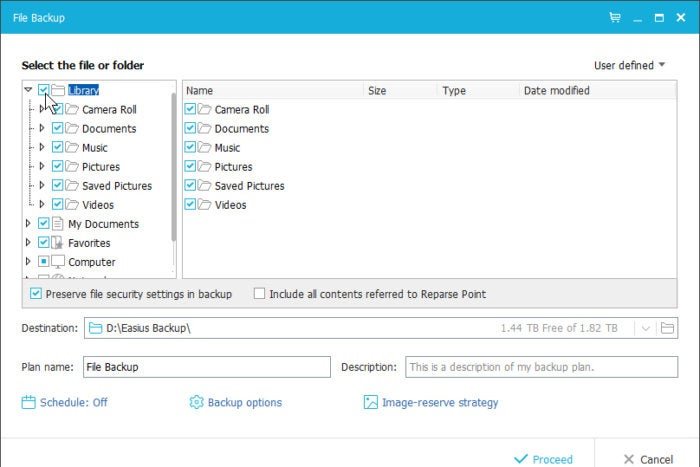Image resolution: width=700 pixels, height=467 pixels.
Task: Click the My Documents page icon
Action: (57, 224)
